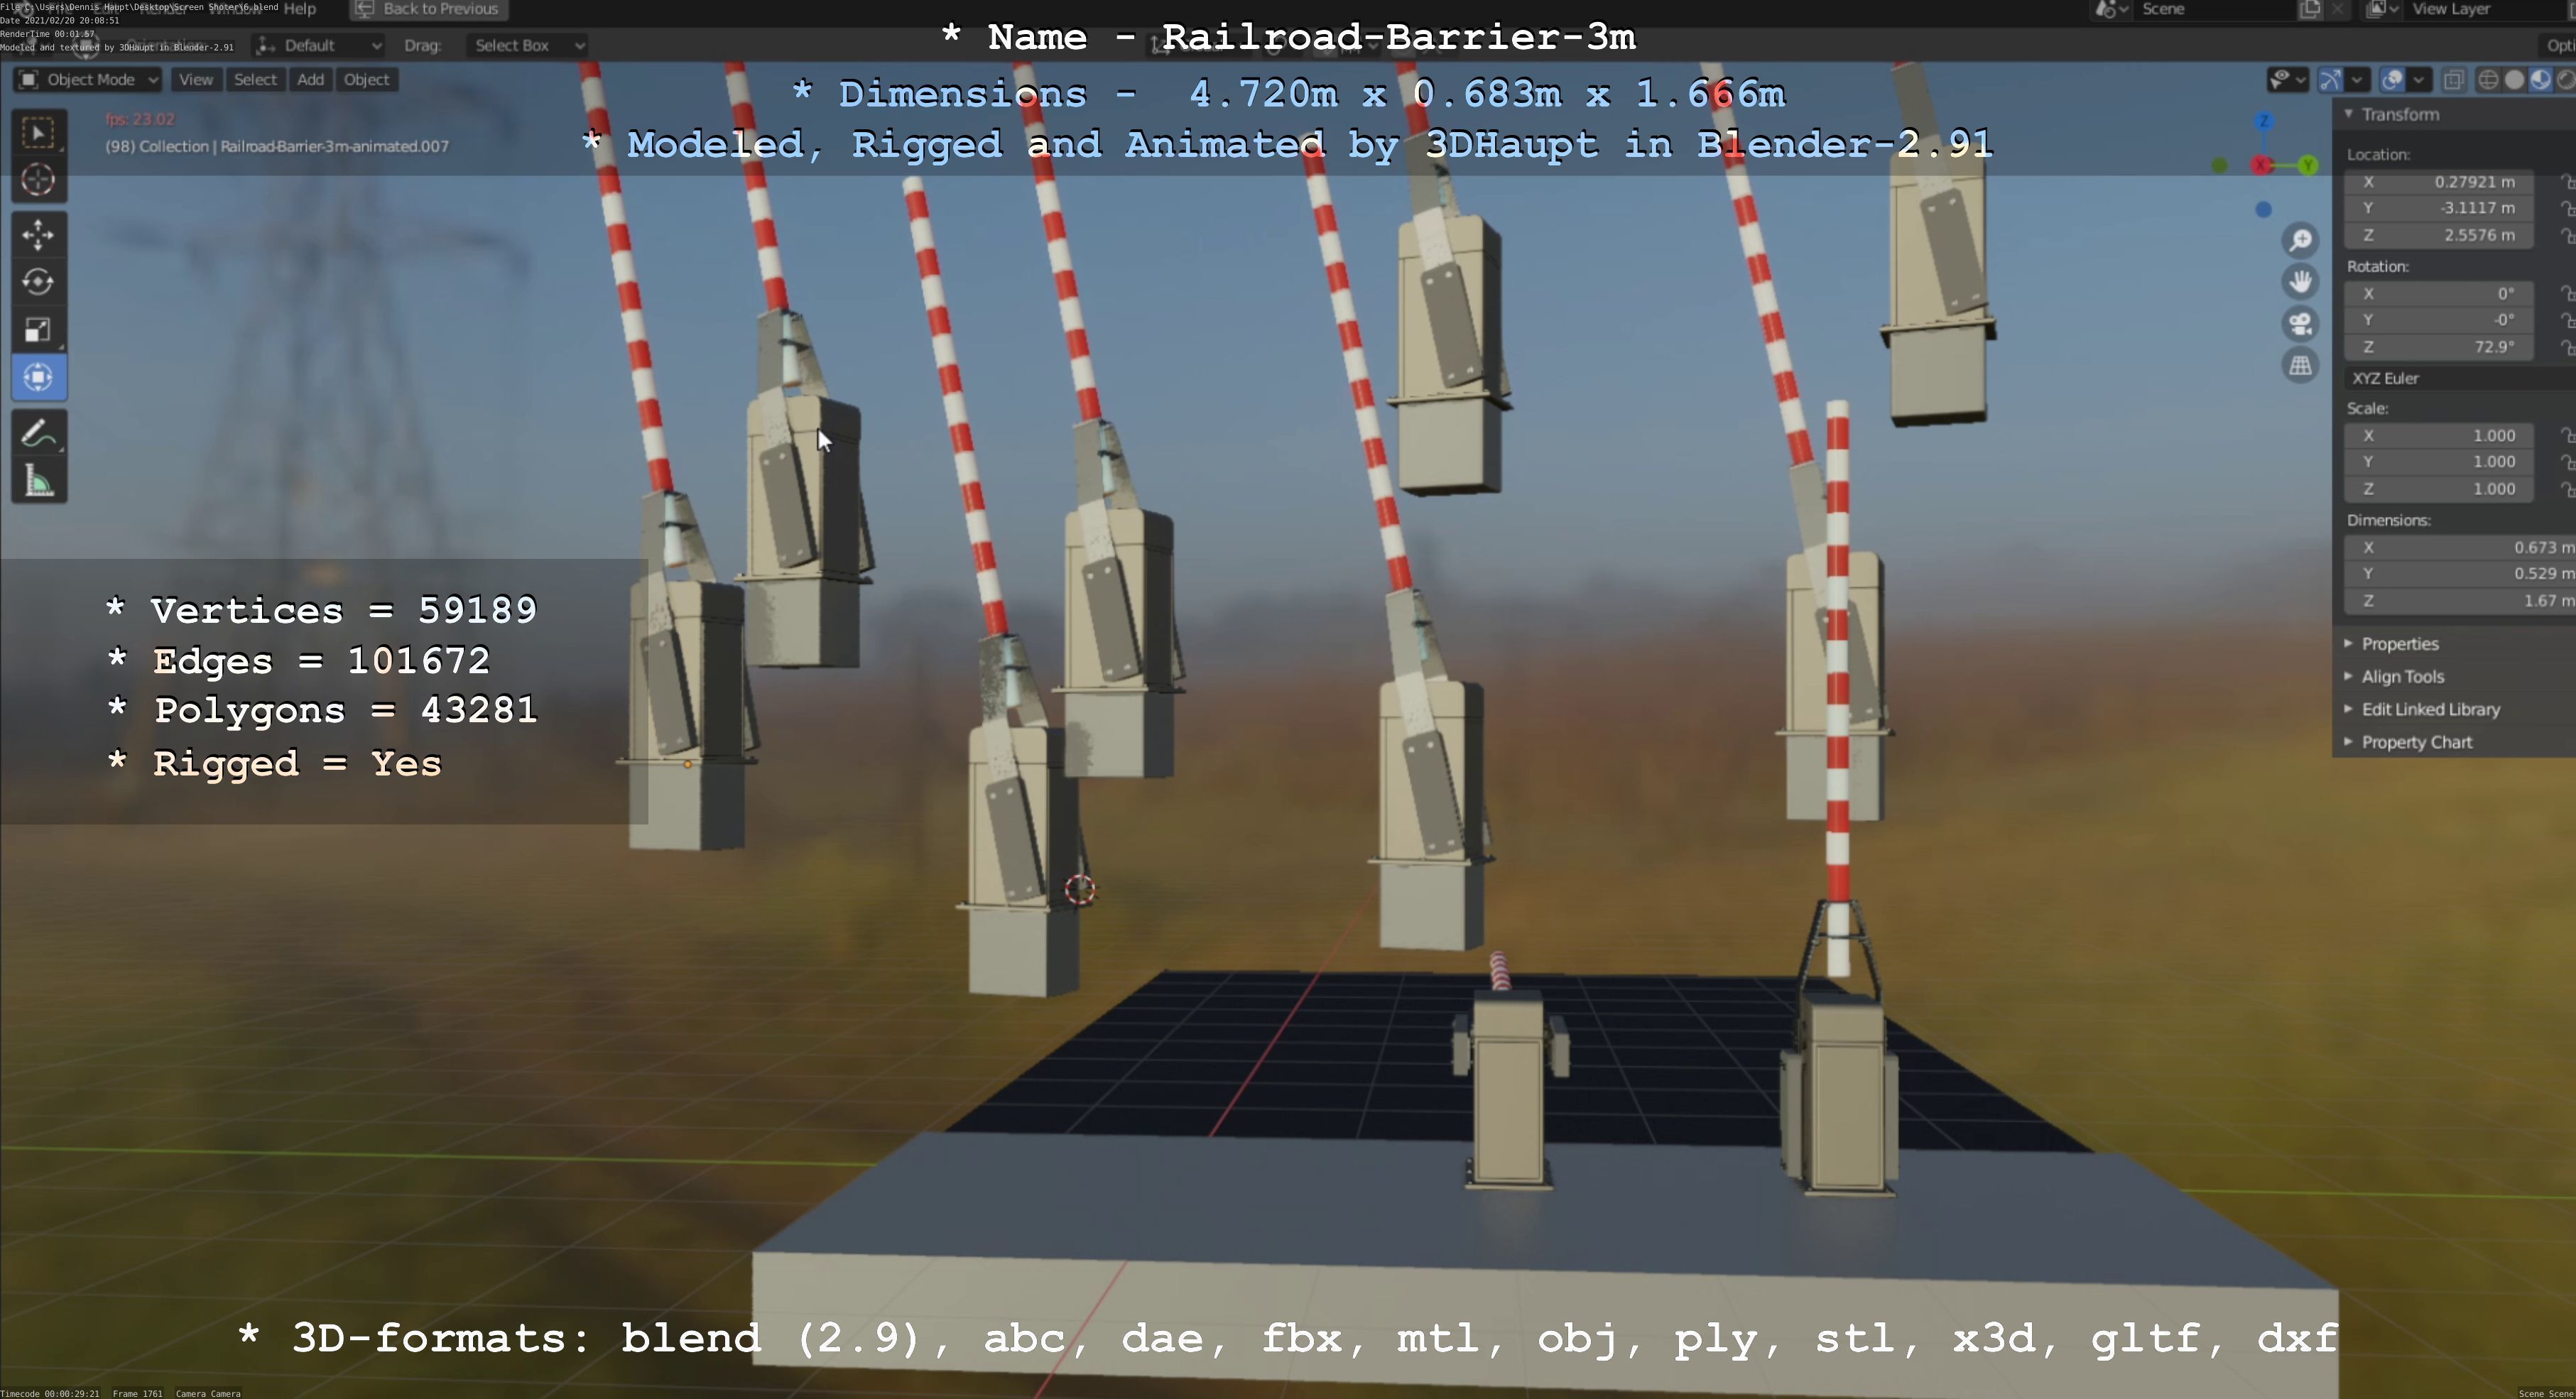This screenshot has width=2576, height=1399.
Task: Pick the Scale tool in toolbar
Action: tap(39, 330)
